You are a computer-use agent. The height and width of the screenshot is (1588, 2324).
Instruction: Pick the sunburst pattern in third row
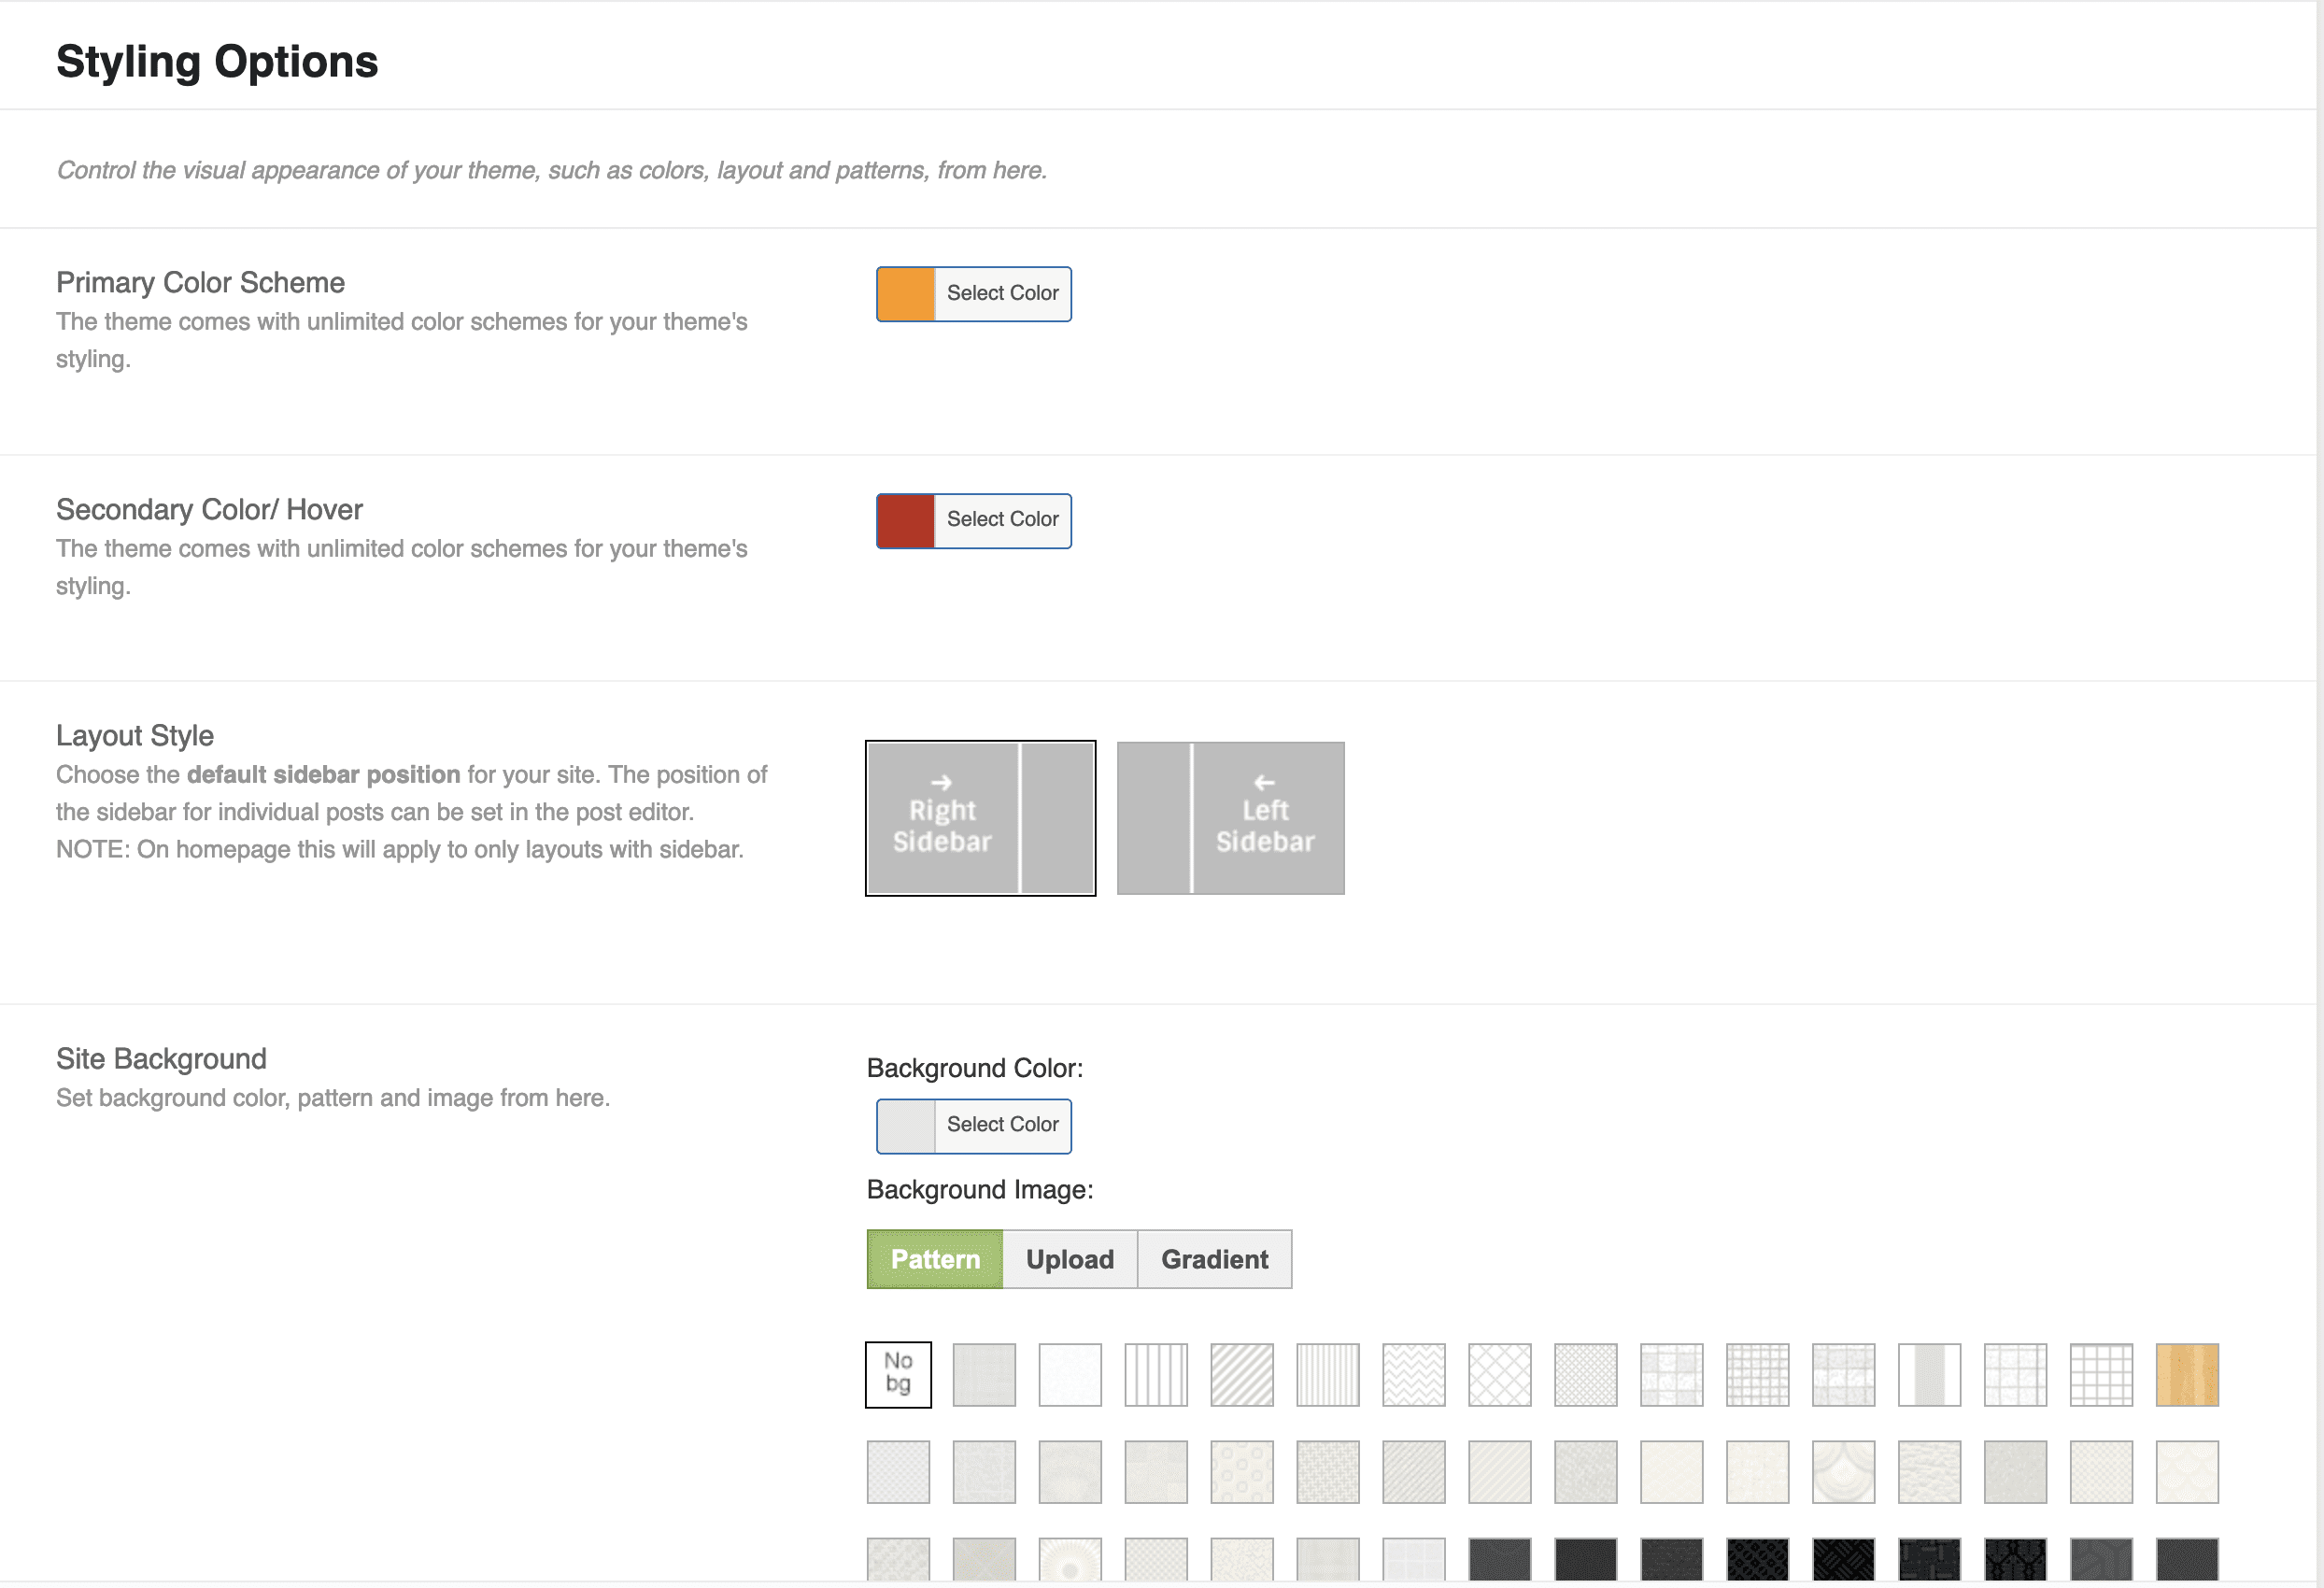click(1070, 1561)
